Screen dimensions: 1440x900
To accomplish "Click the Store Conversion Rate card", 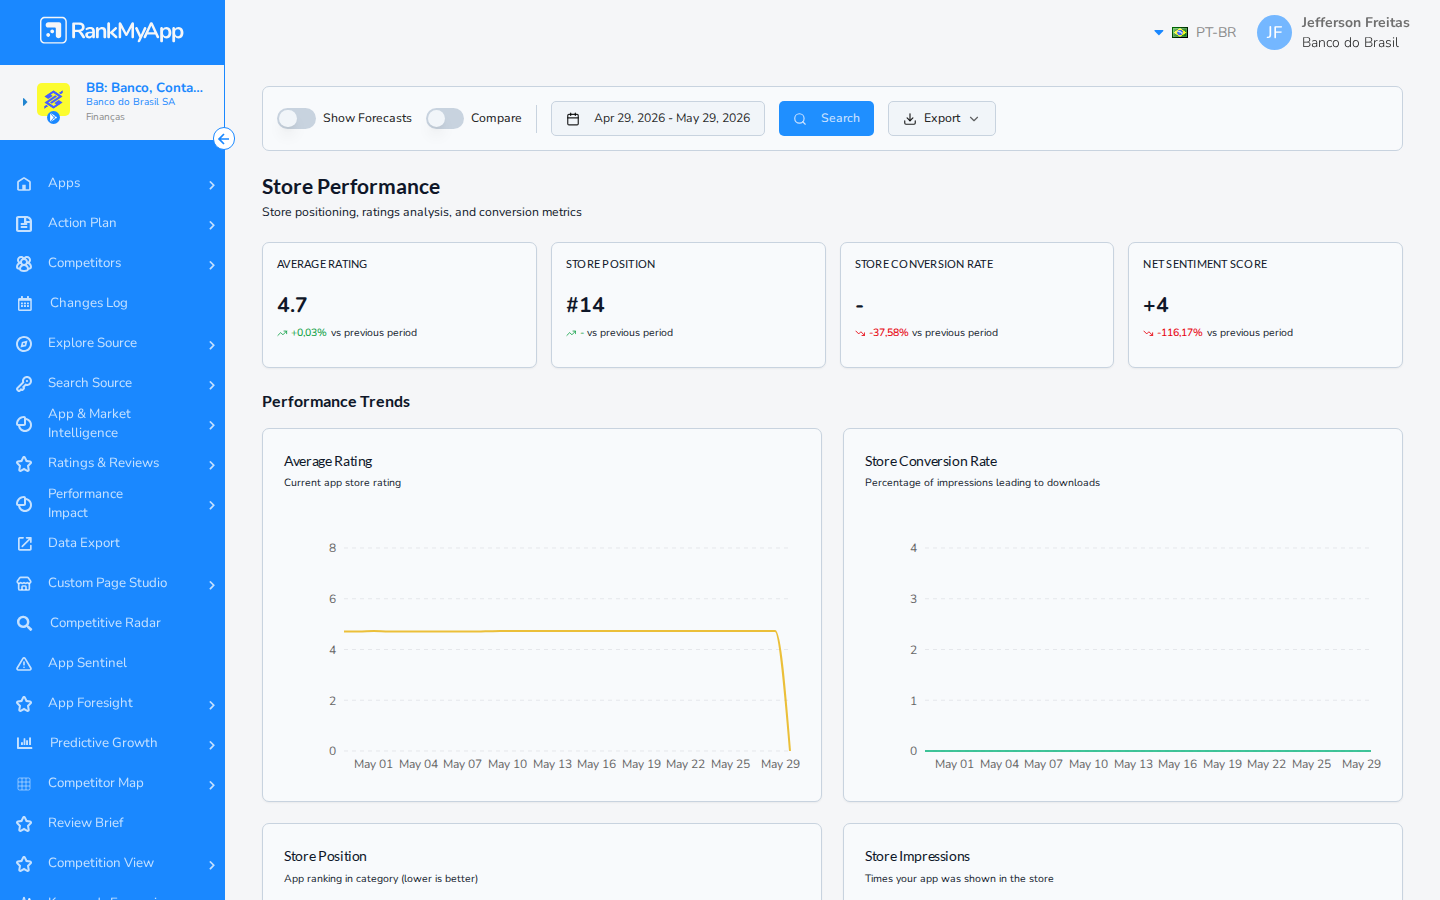I will [x=977, y=305].
